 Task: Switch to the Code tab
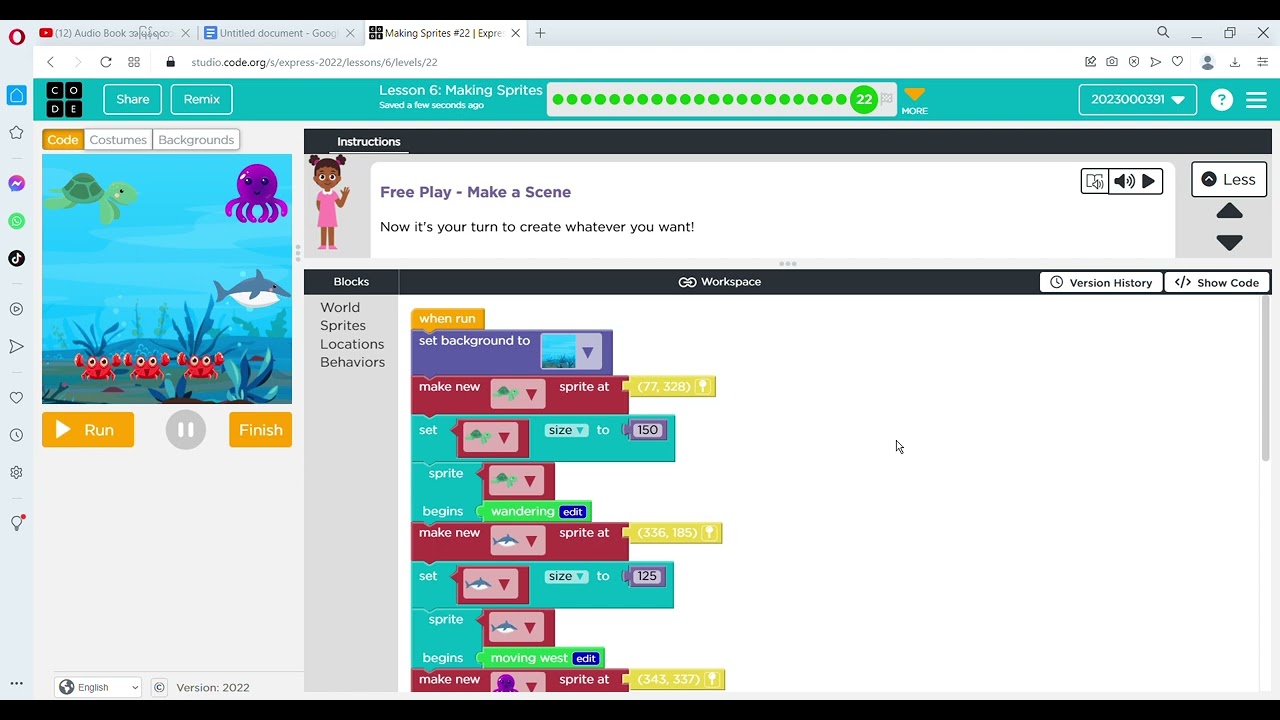[63, 140]
